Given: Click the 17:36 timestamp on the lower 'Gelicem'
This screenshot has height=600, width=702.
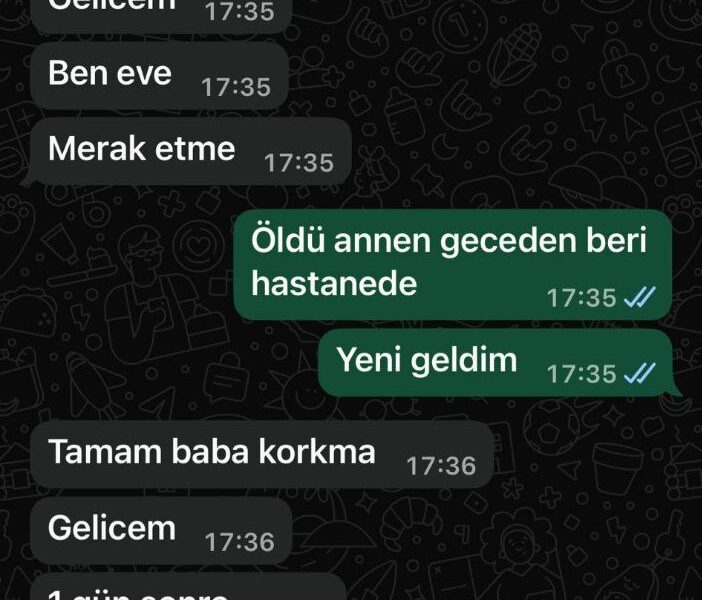Looking at the screenshot, I should click(x=240, y=542).
